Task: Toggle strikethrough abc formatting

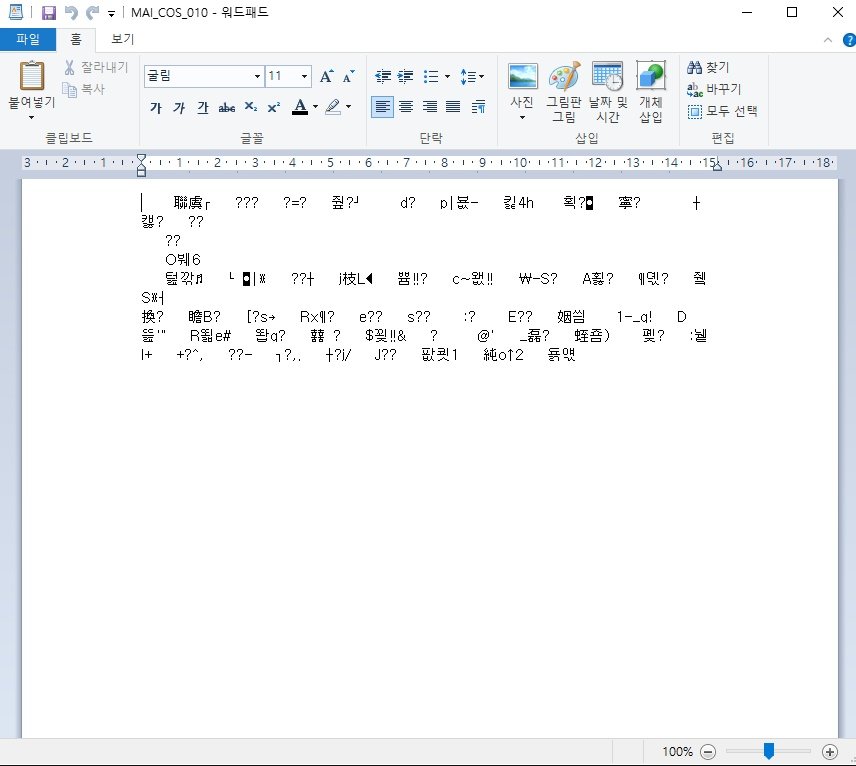Action: coord(227,108)
